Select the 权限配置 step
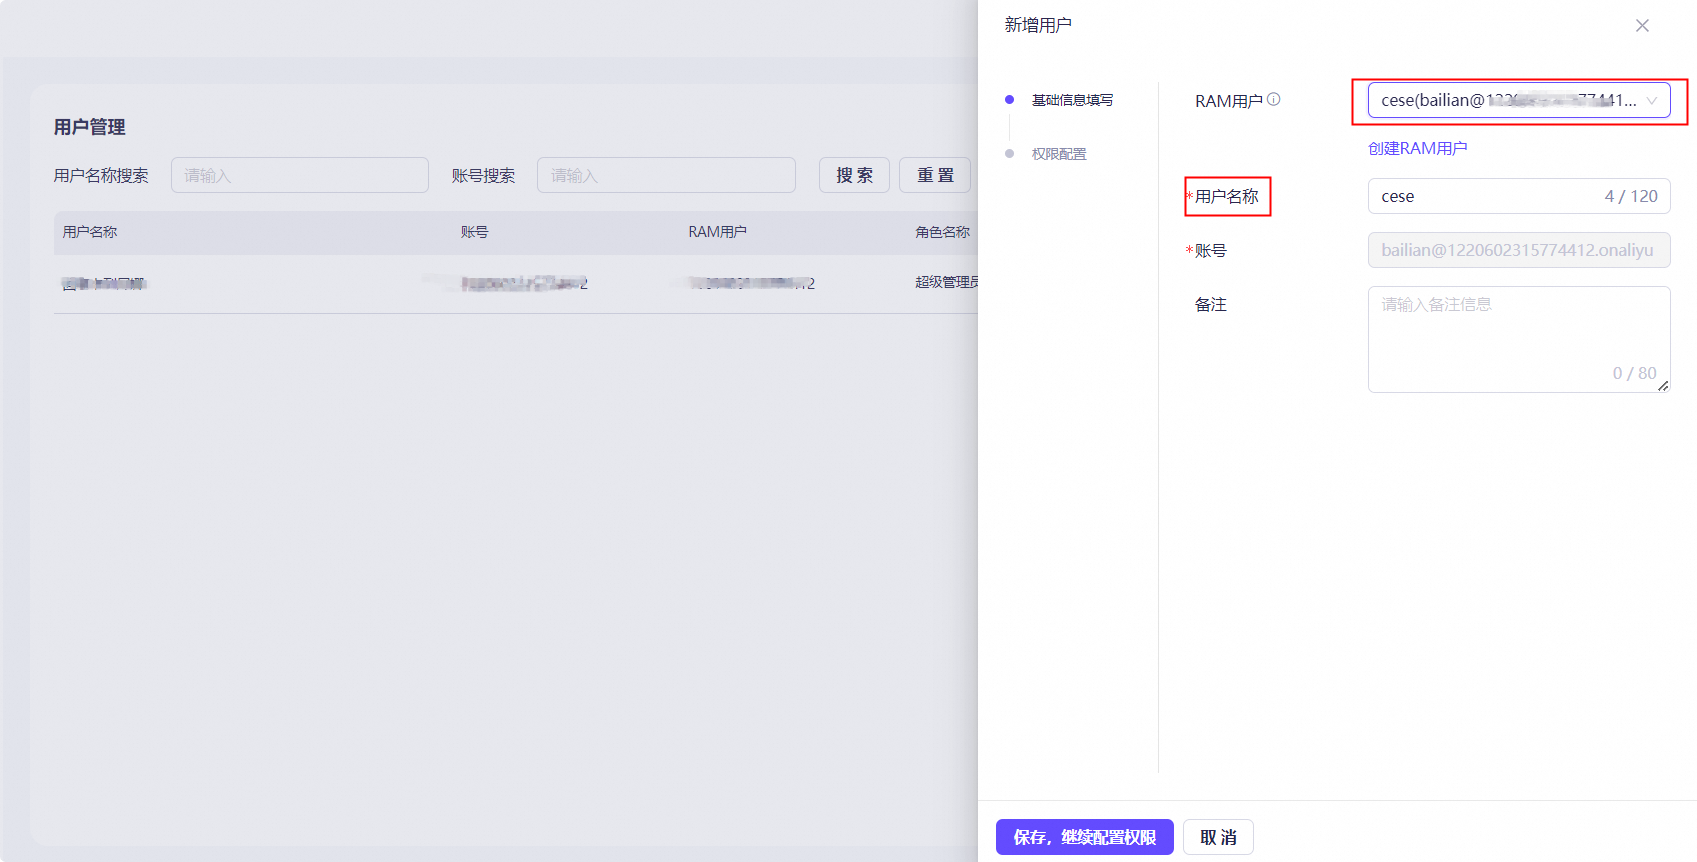 (x=1059, y=154)
